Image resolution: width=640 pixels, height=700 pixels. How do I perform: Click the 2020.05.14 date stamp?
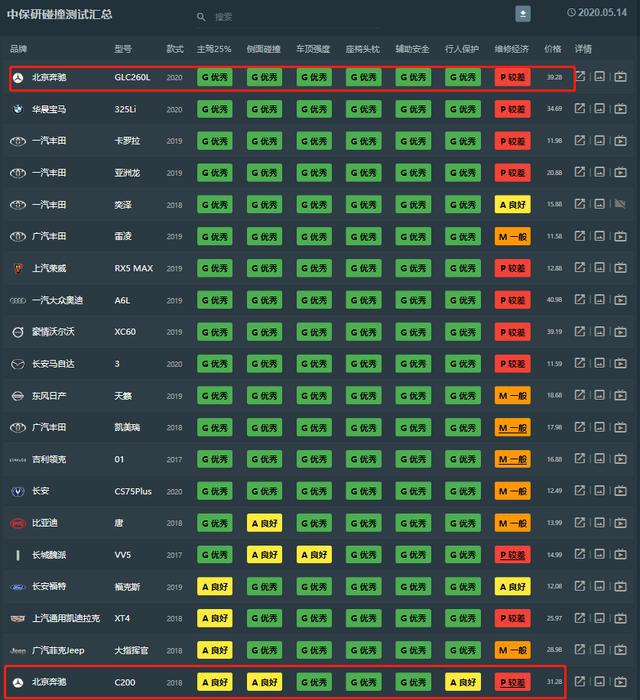click(x=597, y=12)
